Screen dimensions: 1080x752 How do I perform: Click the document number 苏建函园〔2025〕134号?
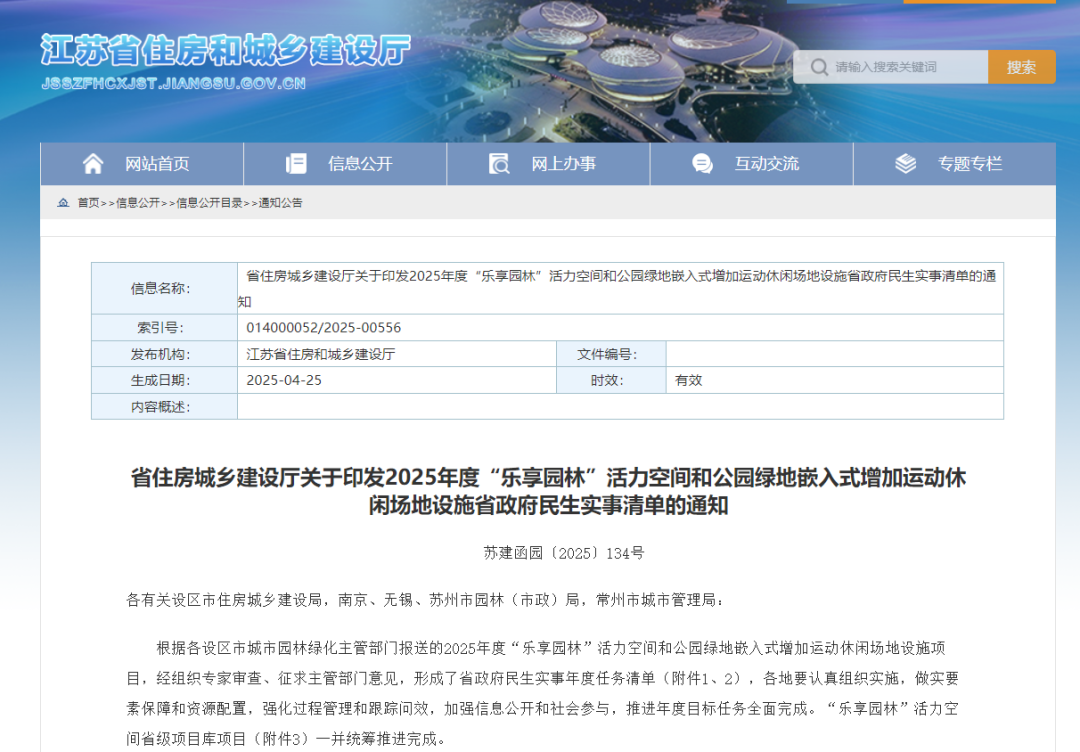click(564, 553)
